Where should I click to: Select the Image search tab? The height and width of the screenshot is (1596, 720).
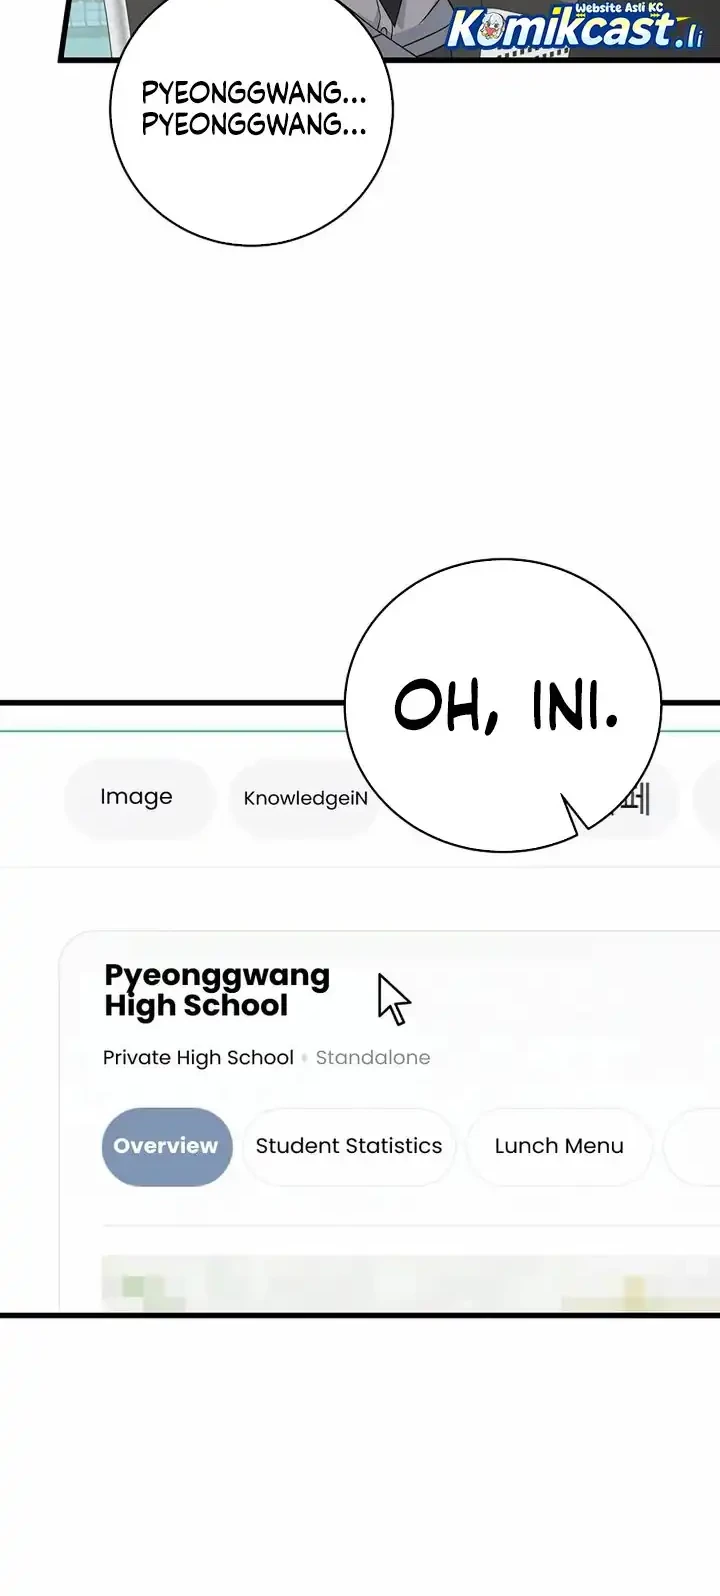click(x=138, y=798)
